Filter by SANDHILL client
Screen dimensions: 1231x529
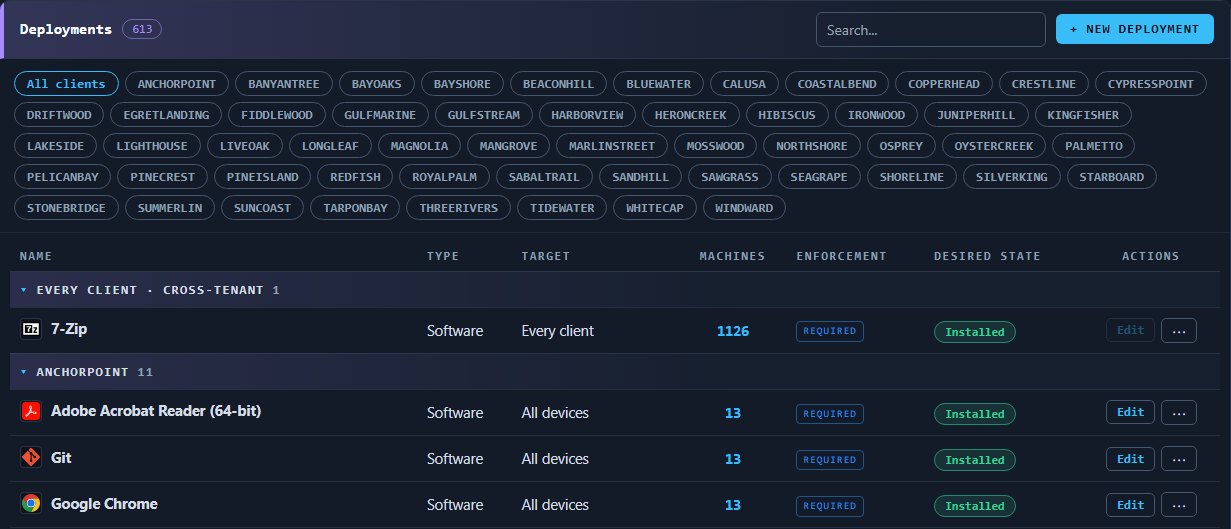click(x=640, y=177)
